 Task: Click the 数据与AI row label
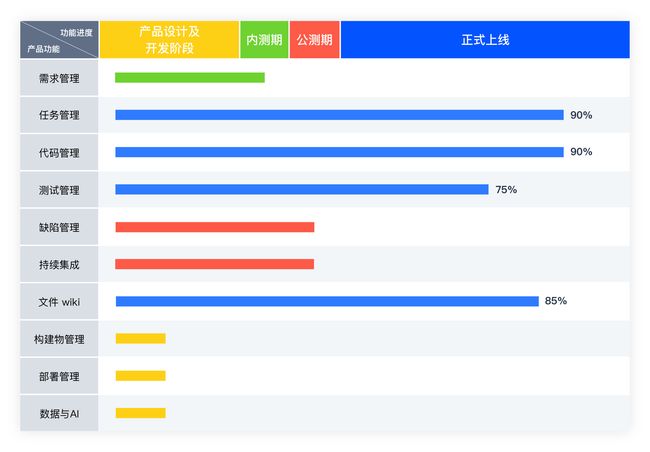[x=59, y=413]
